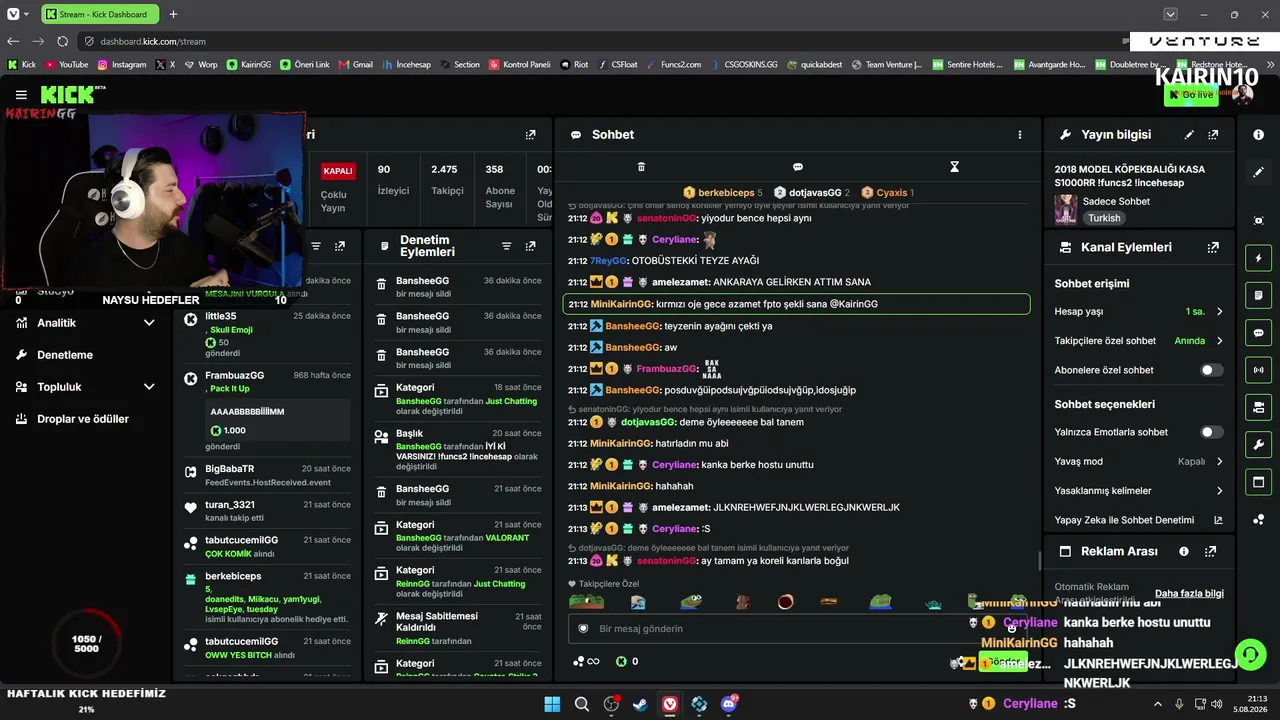This screenshot has width=1280, height=720.
Task: Toggle Yalnızca Emotlarla sohbet switch
Action: coord(1211,432)
